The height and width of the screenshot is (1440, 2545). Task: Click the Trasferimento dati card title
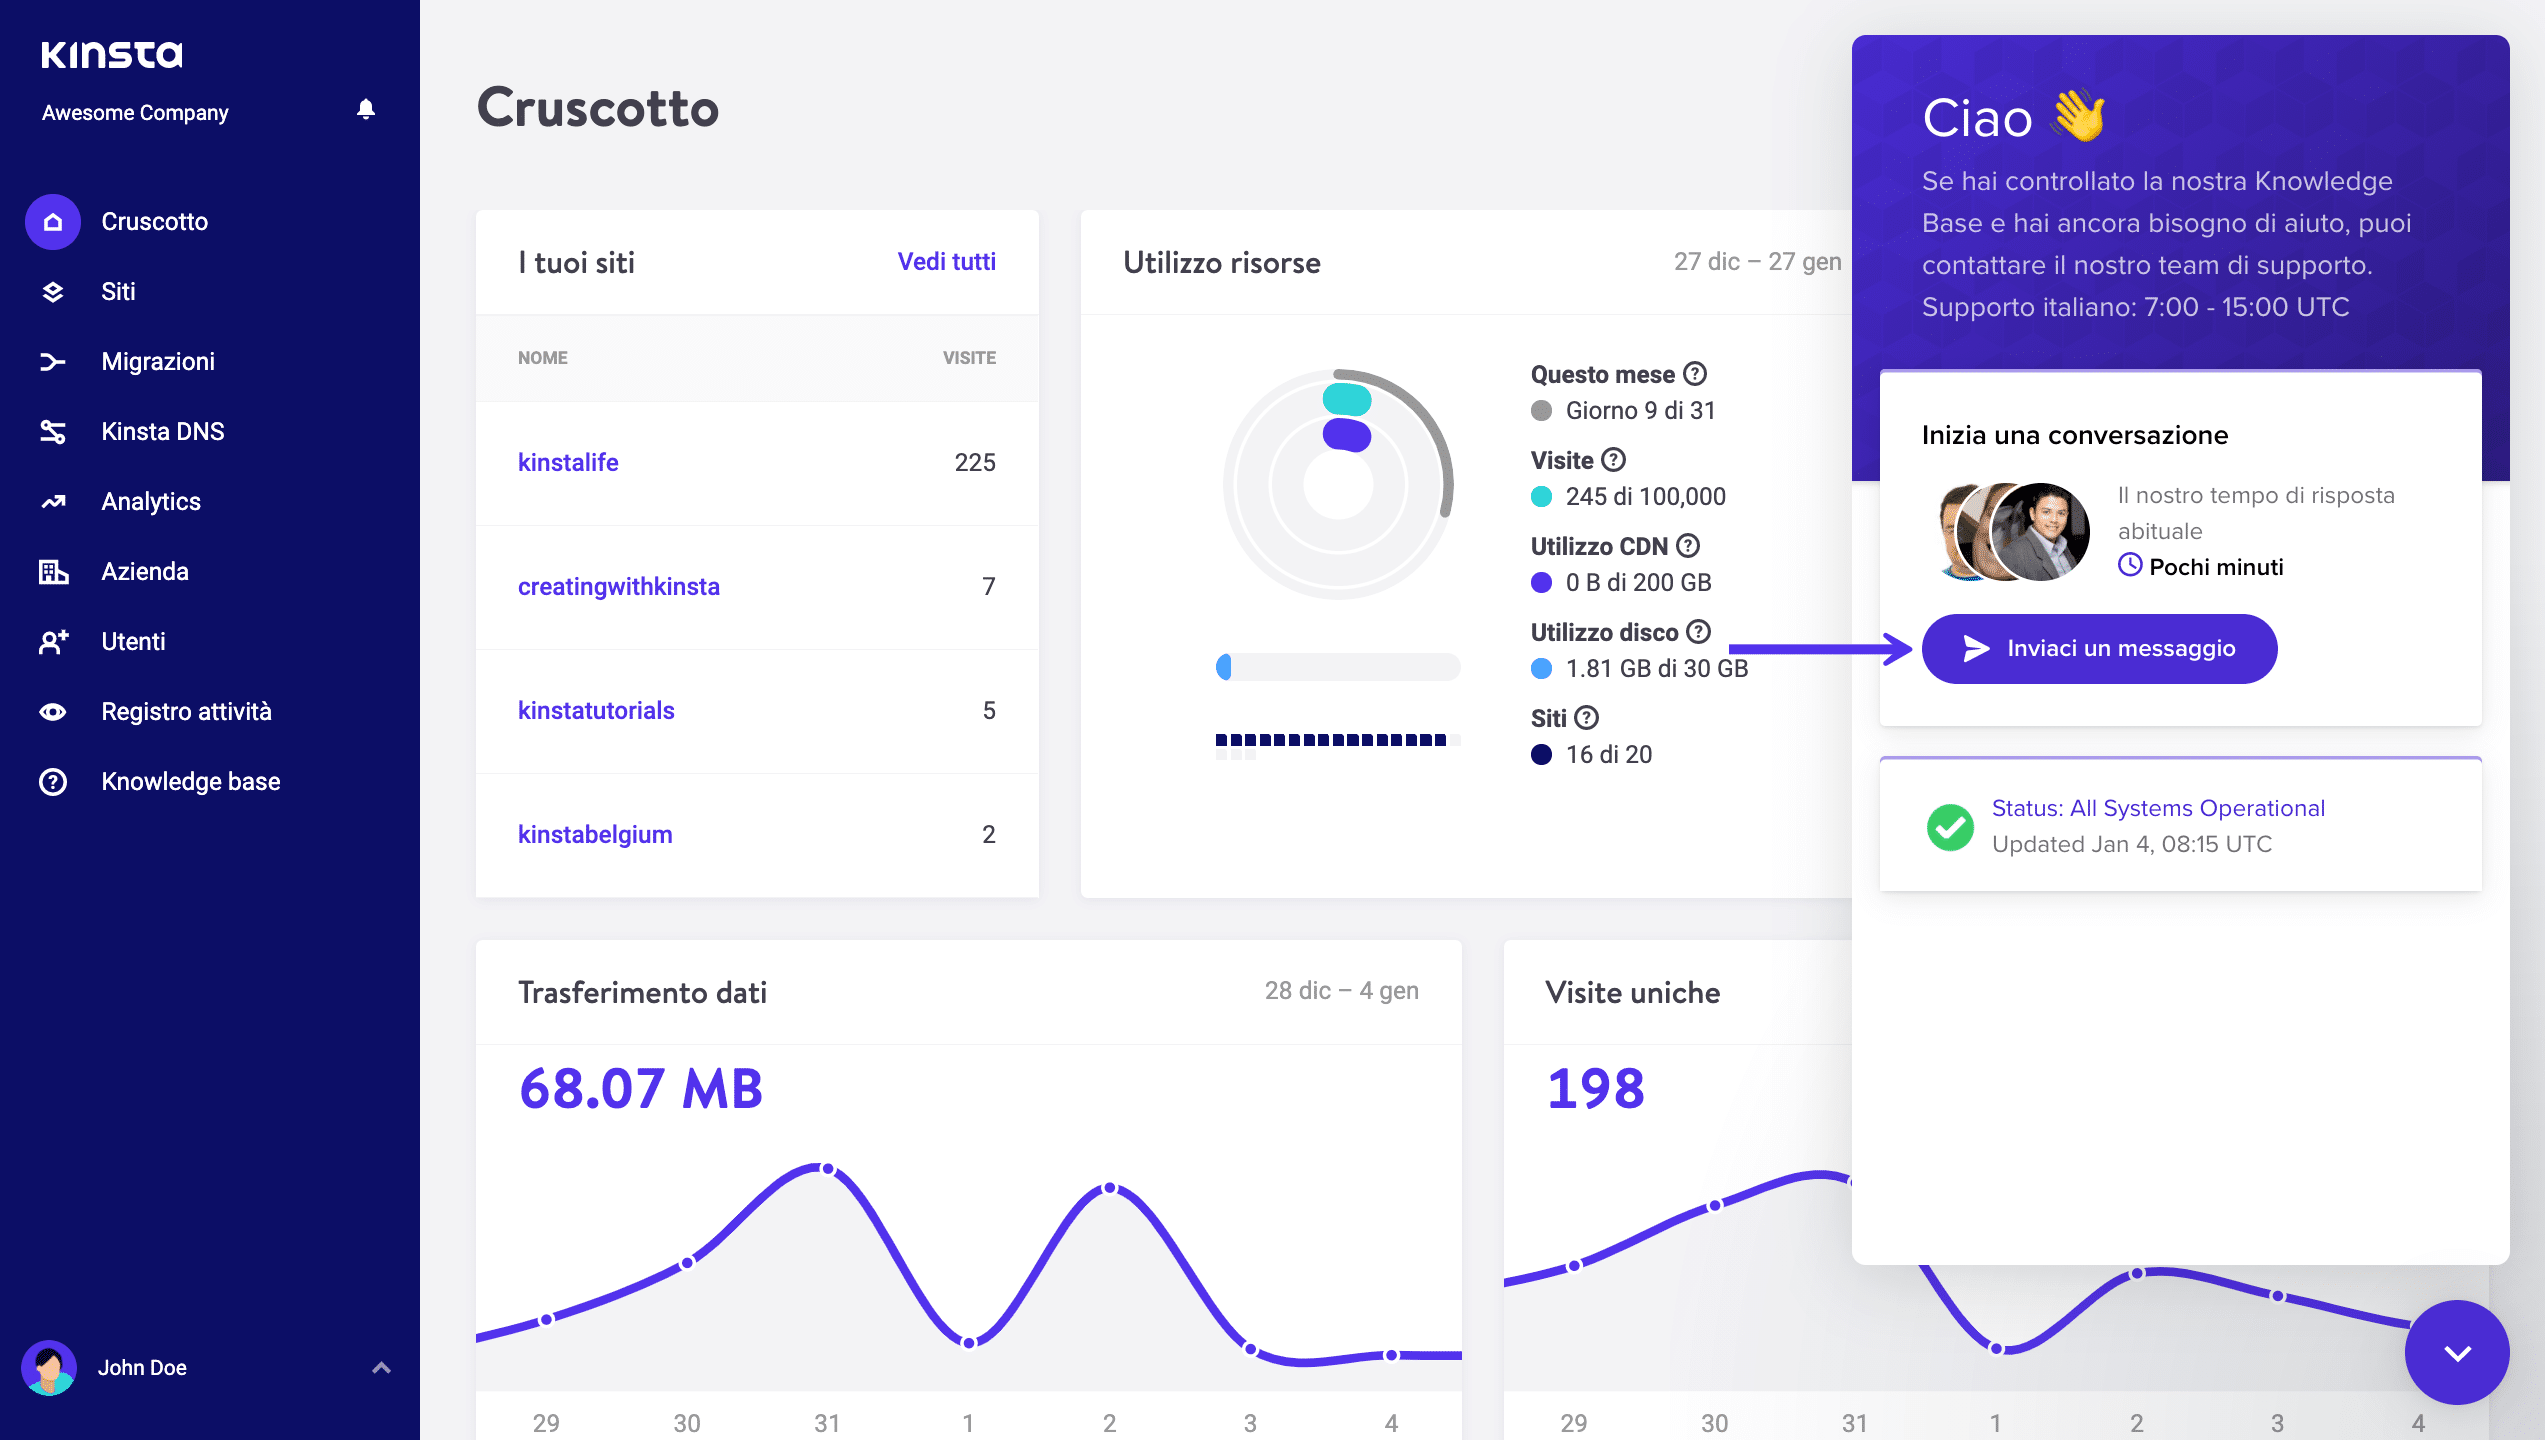pos(642,992)
